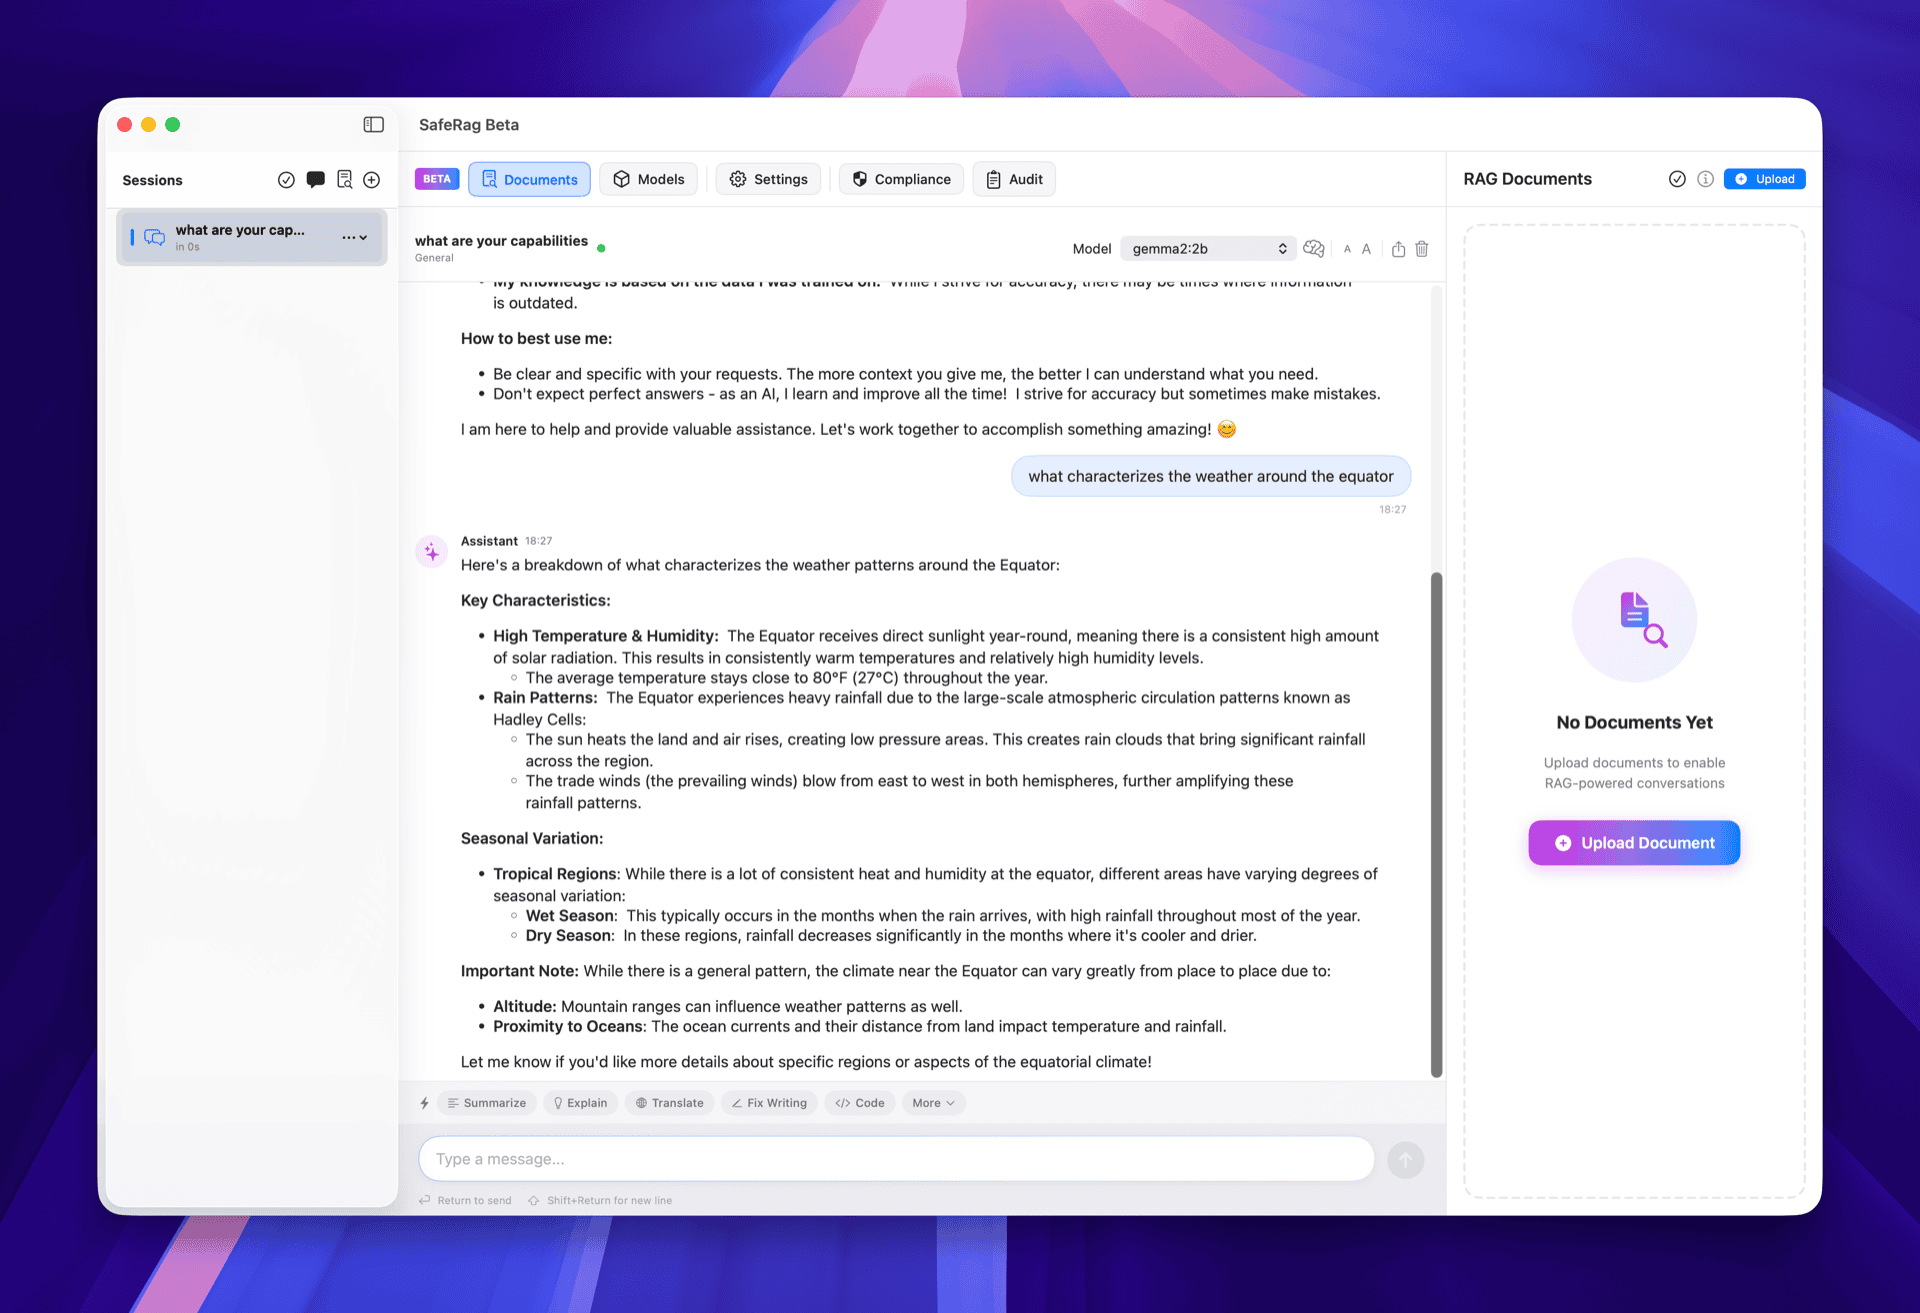Click the info icon in RAG Documents header
Viewport: 1920px width, 1313px height.
tap(1706, 179)
